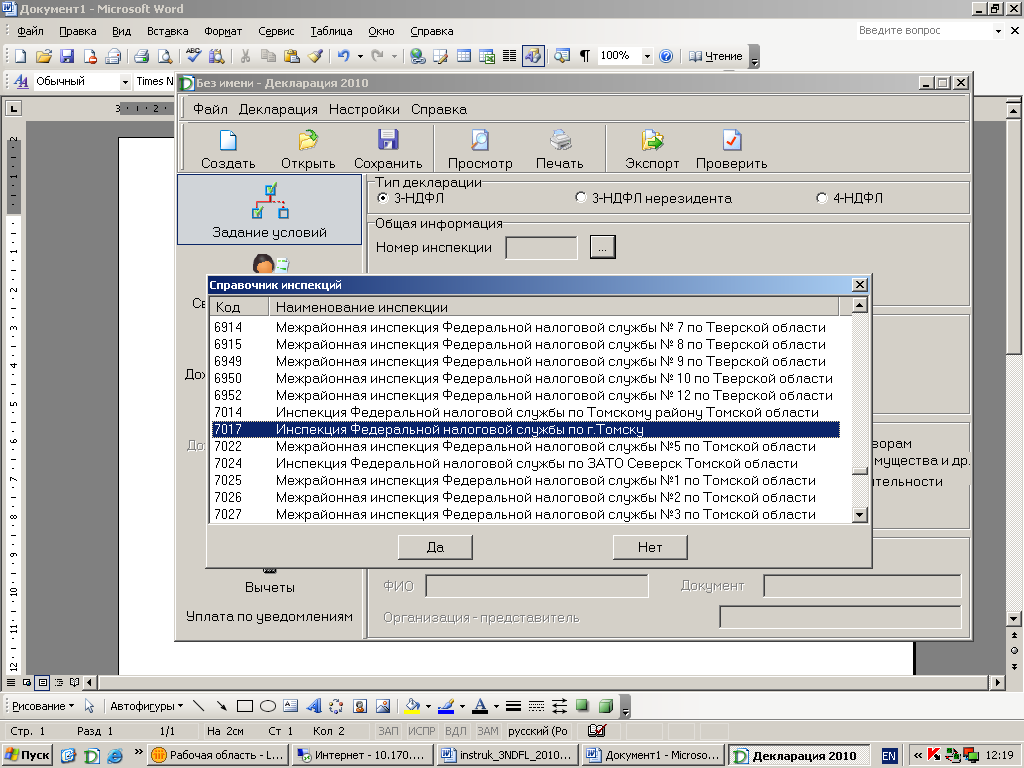
Task: Select the Задание условий section
Action: (x=269, y=210)
